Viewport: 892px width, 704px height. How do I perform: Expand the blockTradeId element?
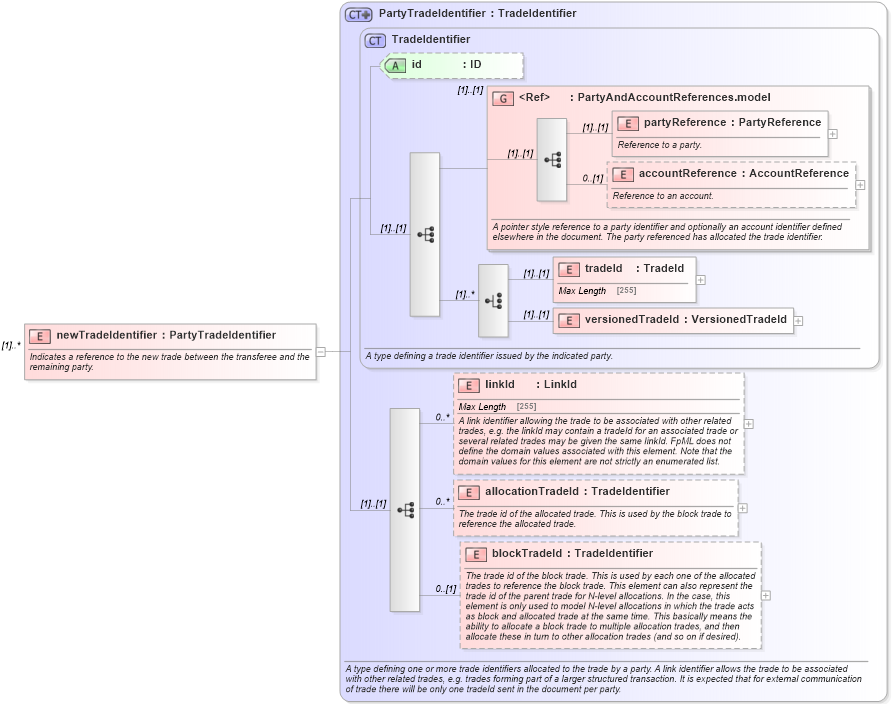point(766,595)
